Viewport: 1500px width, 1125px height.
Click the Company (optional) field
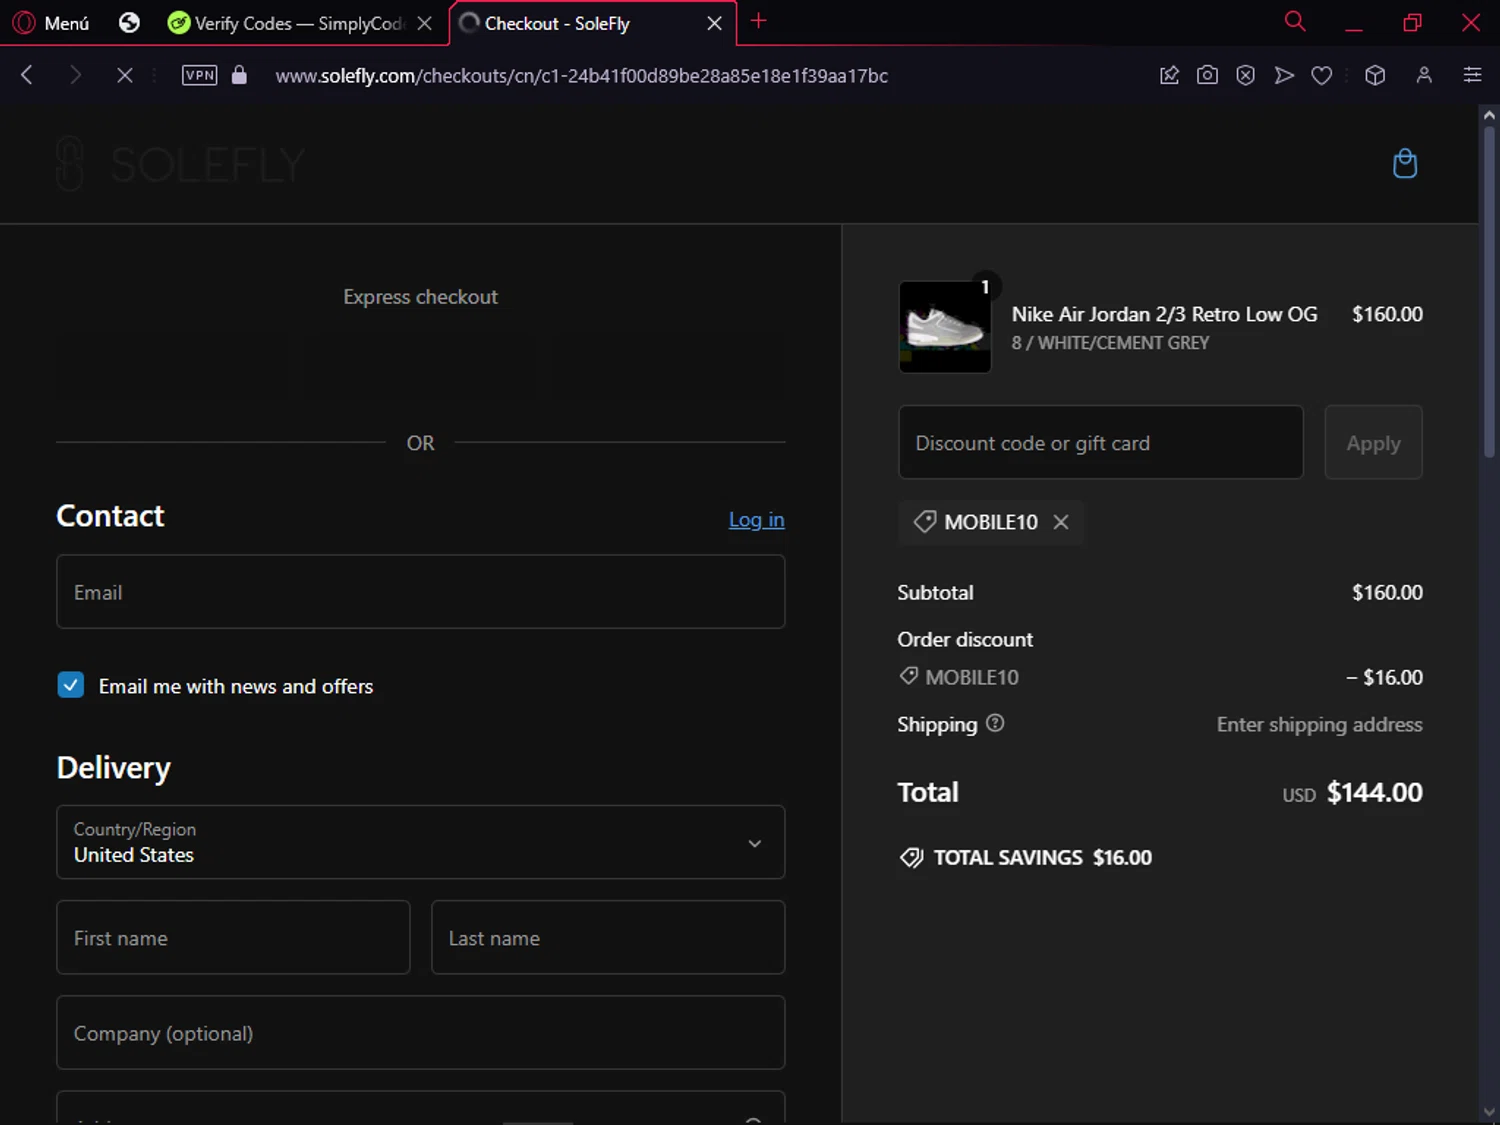(x=421, y=1032)
